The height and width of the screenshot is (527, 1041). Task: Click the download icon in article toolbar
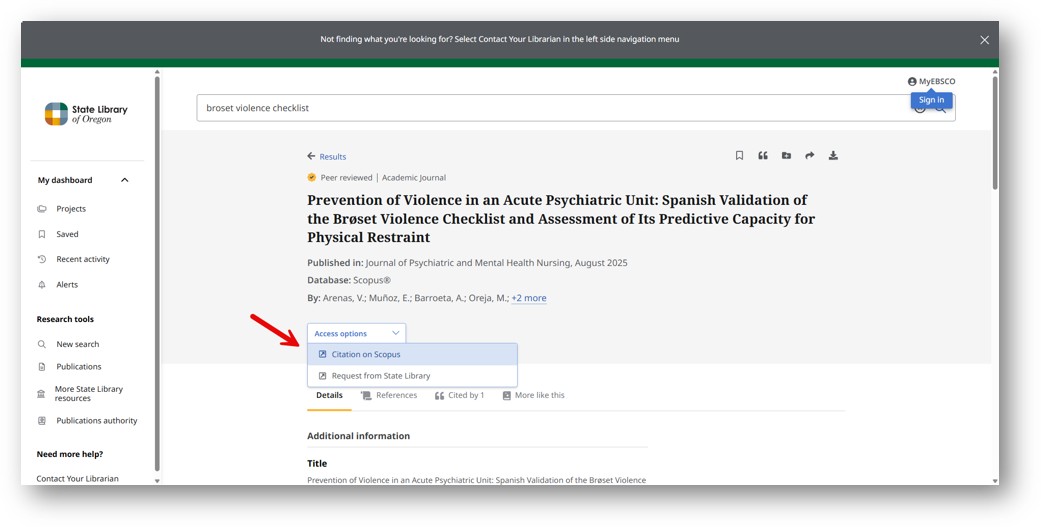(x=833, y=156)
